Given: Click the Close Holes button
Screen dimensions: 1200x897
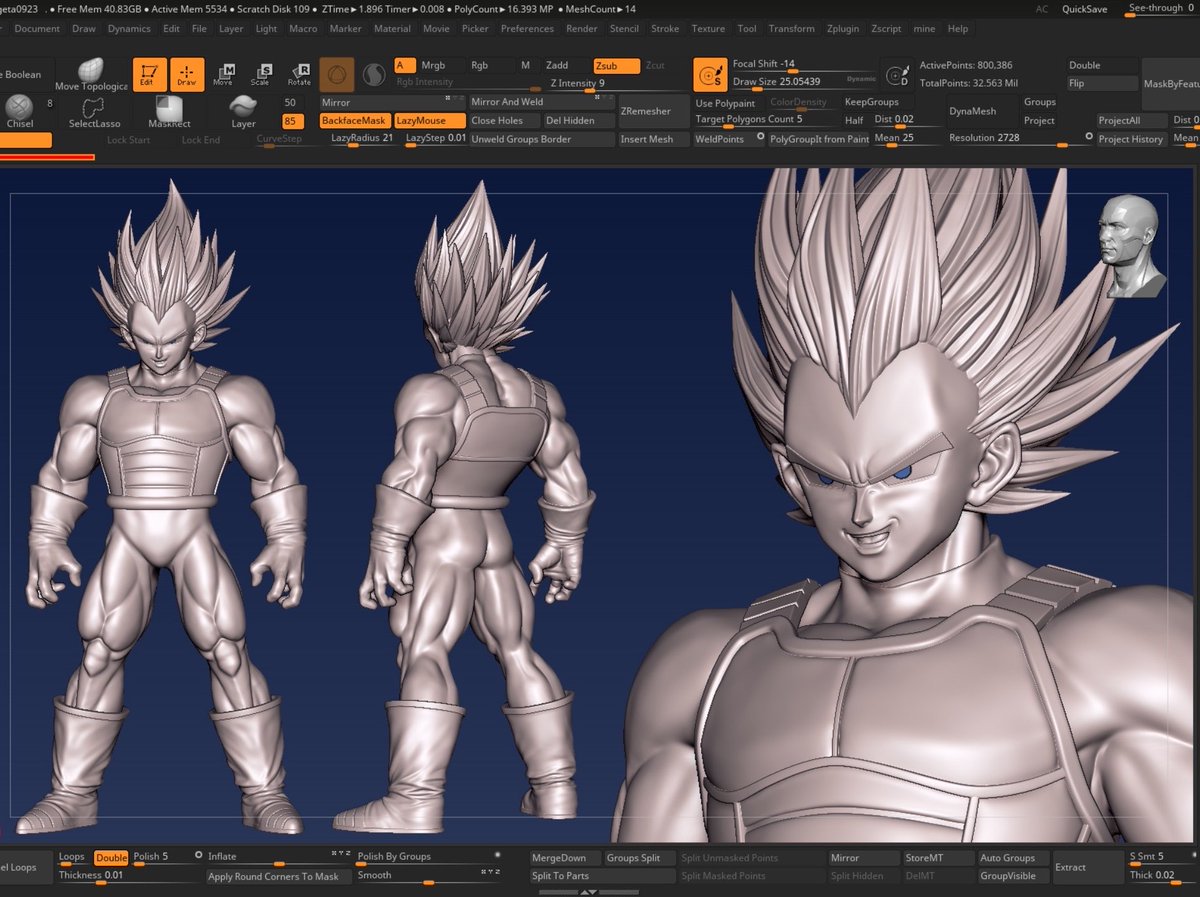Looking at the screenshot, I should pos(504,120).
